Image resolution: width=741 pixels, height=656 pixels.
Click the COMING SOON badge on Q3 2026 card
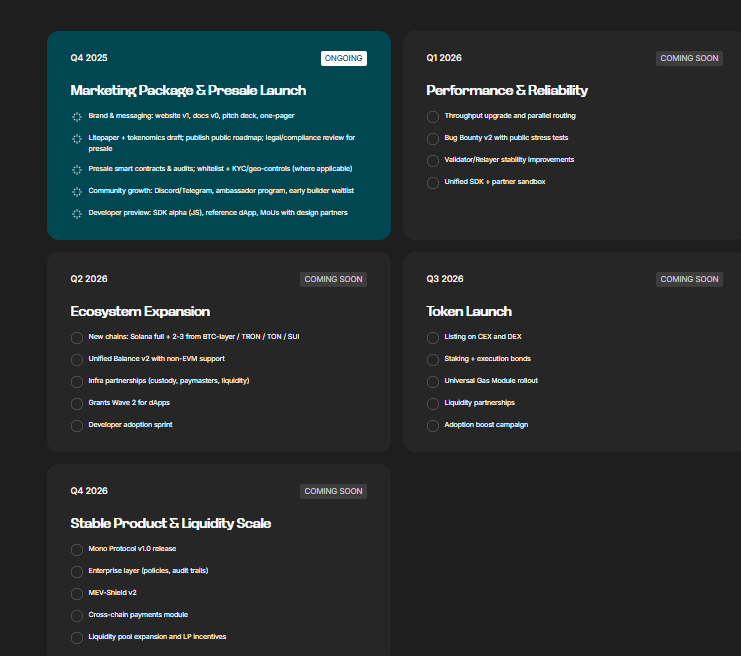689,279
